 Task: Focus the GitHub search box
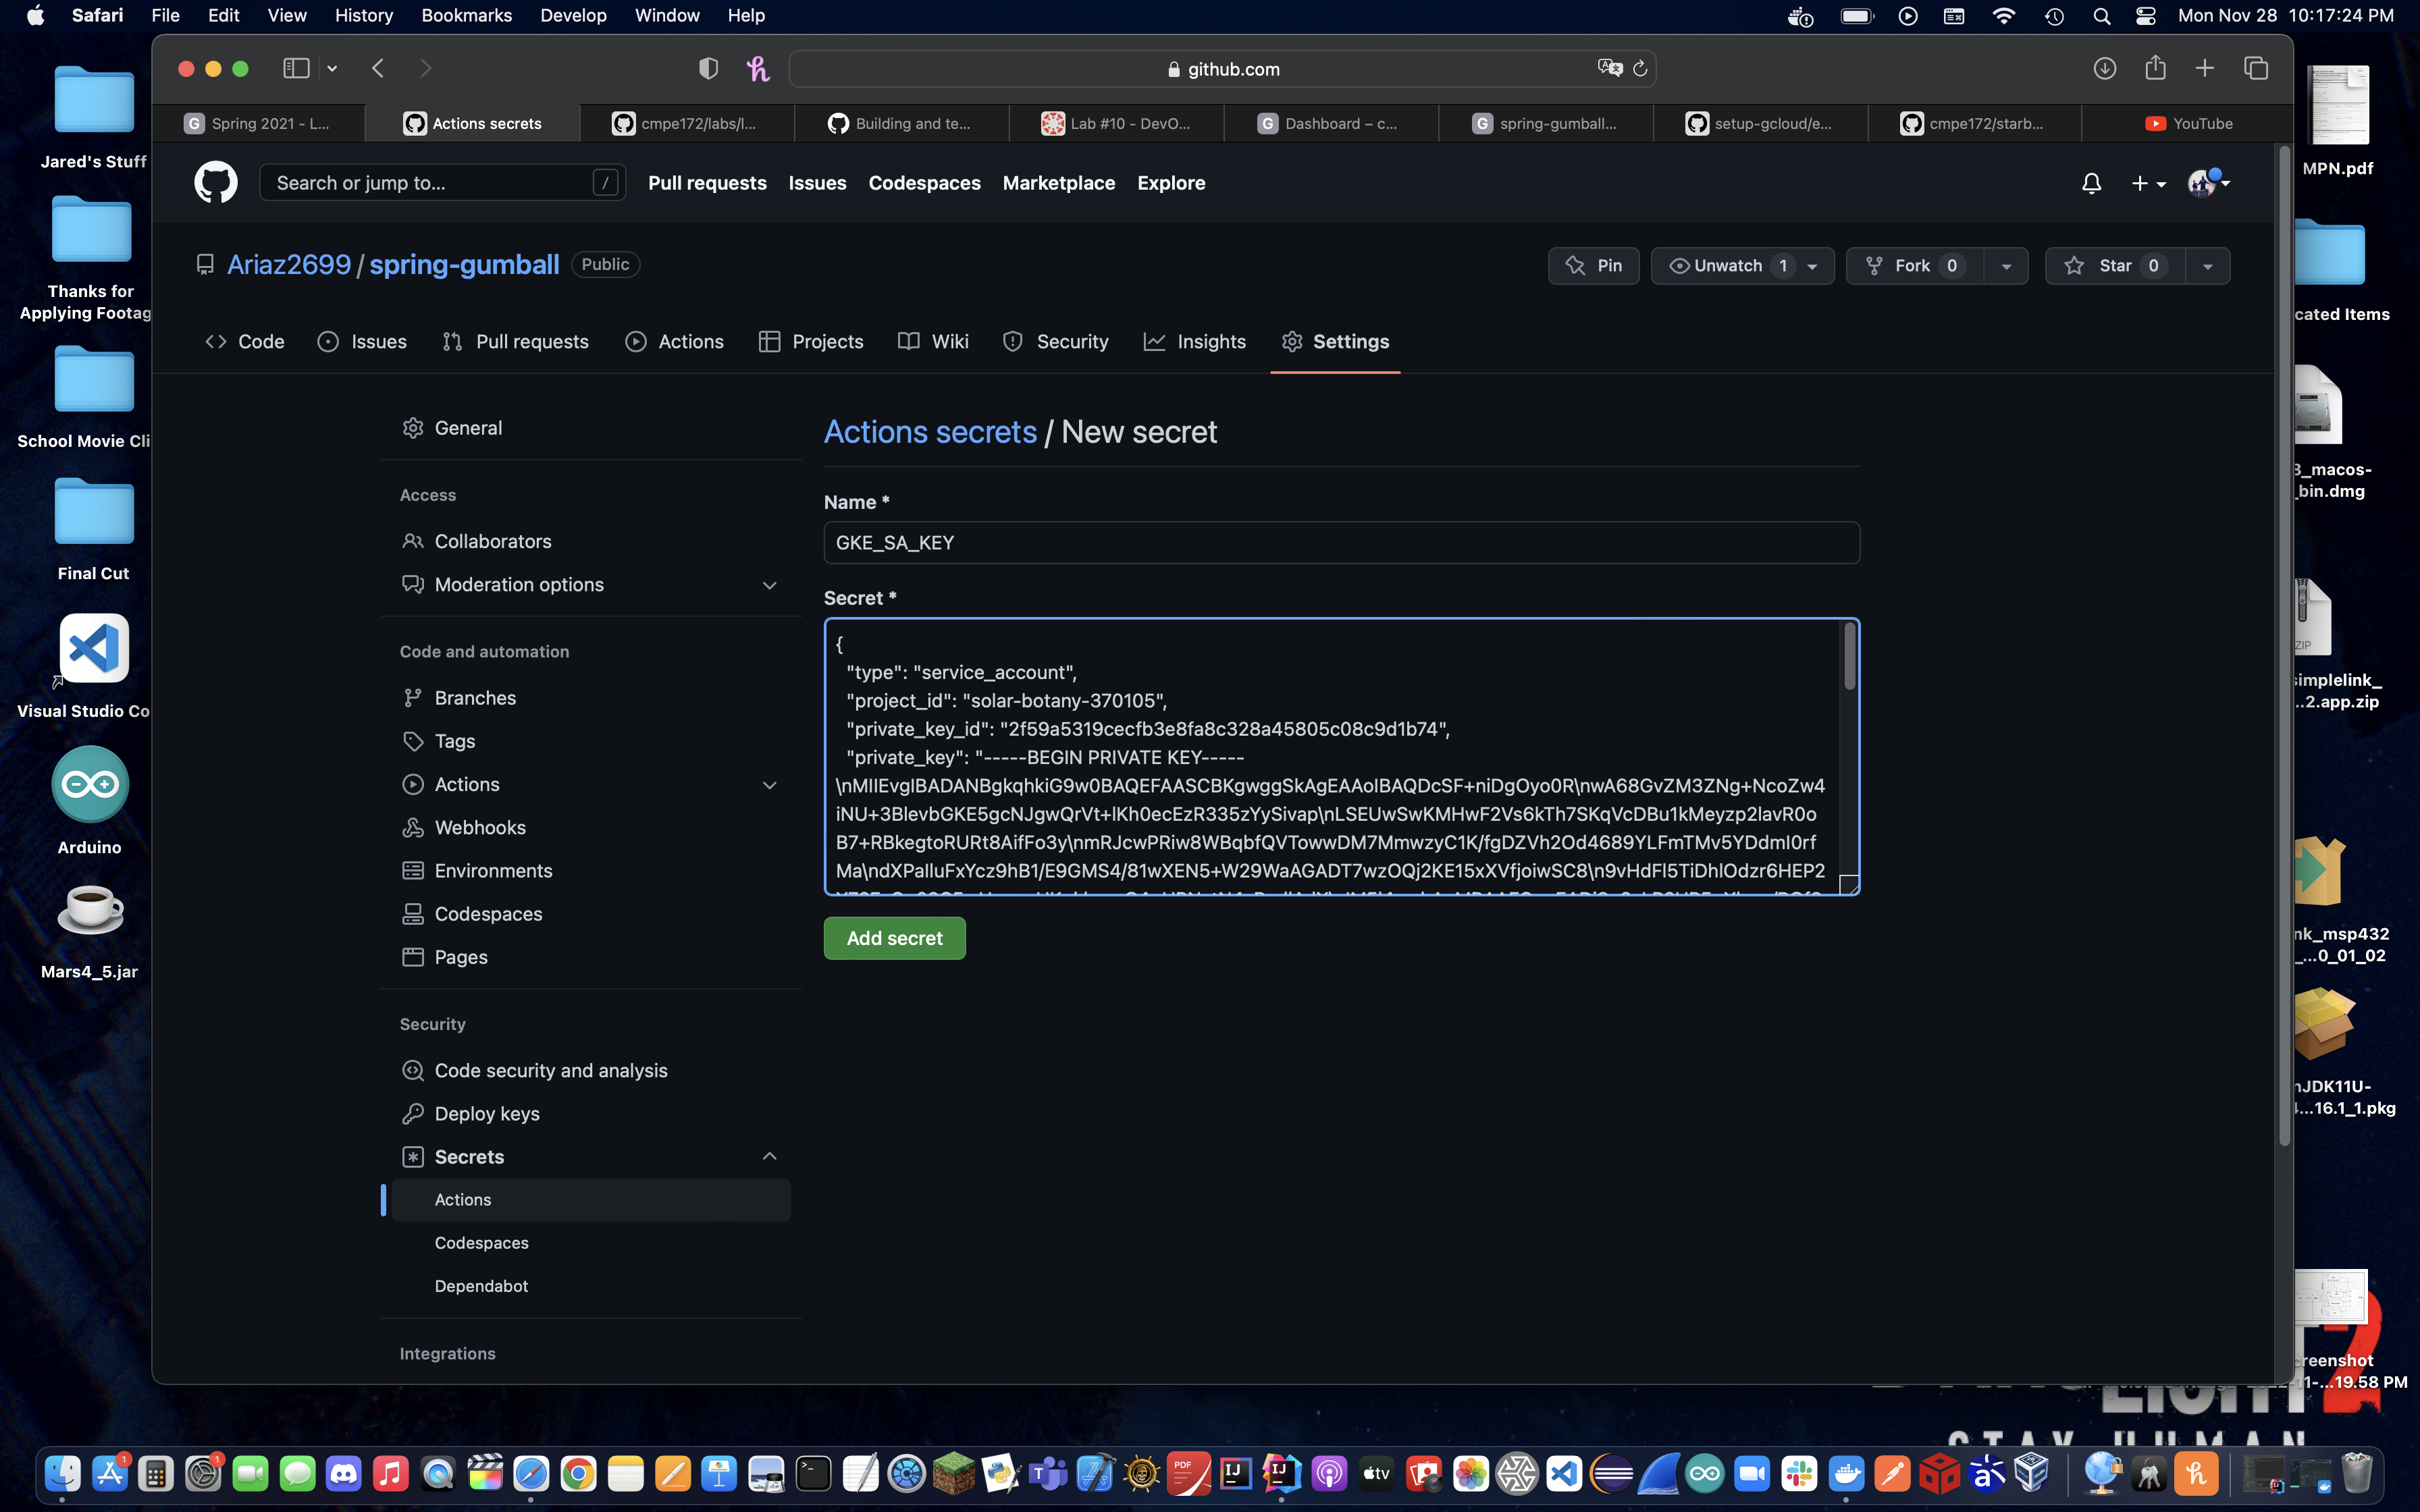(x=442, y=183)
